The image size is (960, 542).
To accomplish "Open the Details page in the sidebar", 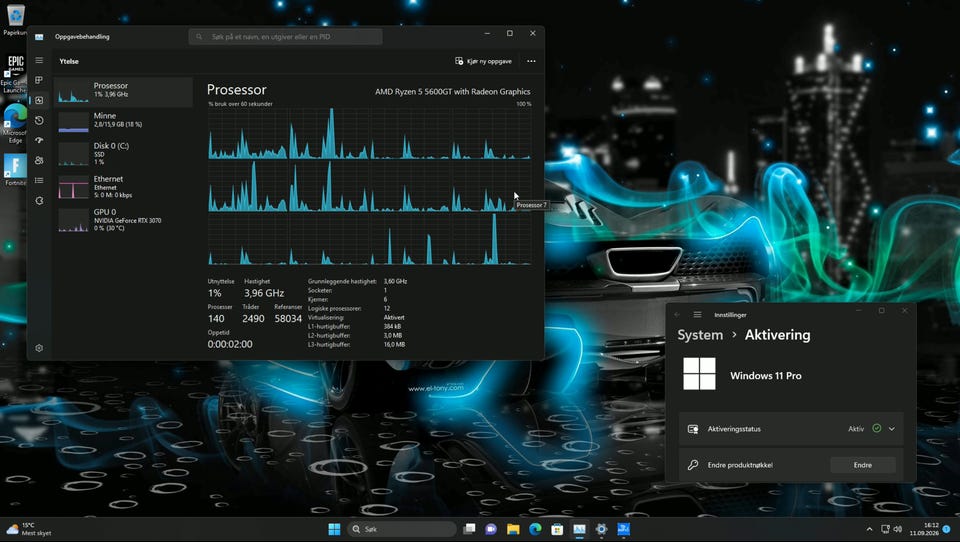I will coord(39,180).
